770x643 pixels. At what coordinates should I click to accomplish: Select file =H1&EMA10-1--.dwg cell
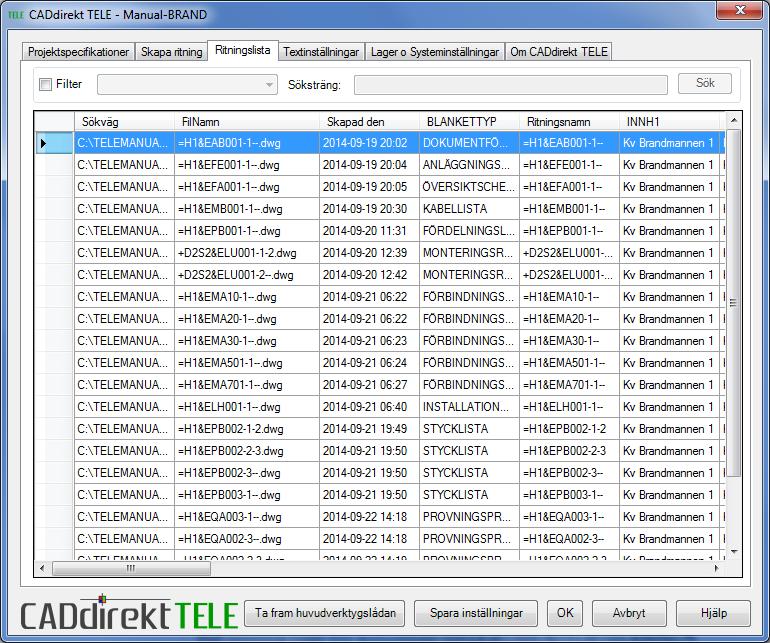tap(247, 297)
